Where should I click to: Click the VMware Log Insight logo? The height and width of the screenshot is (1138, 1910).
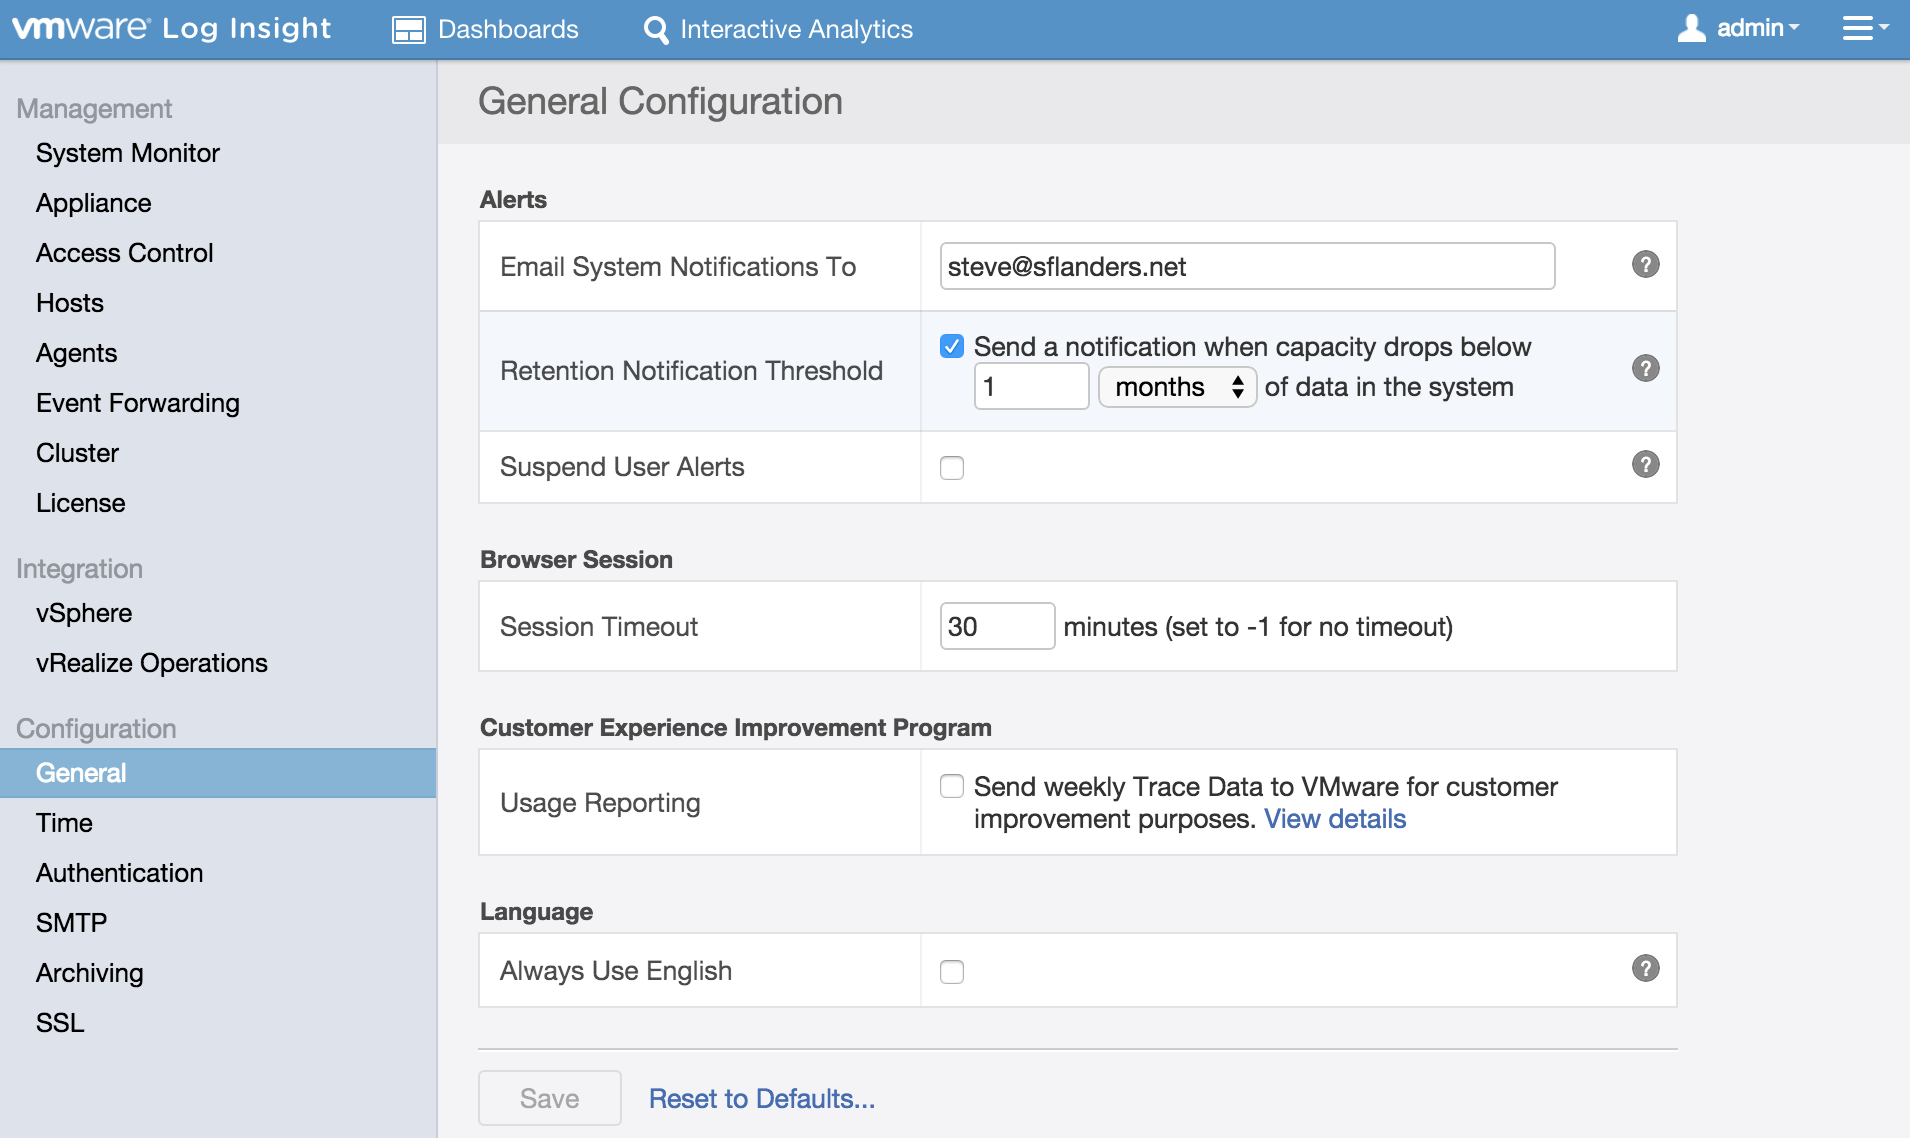(x=171, y=28)
